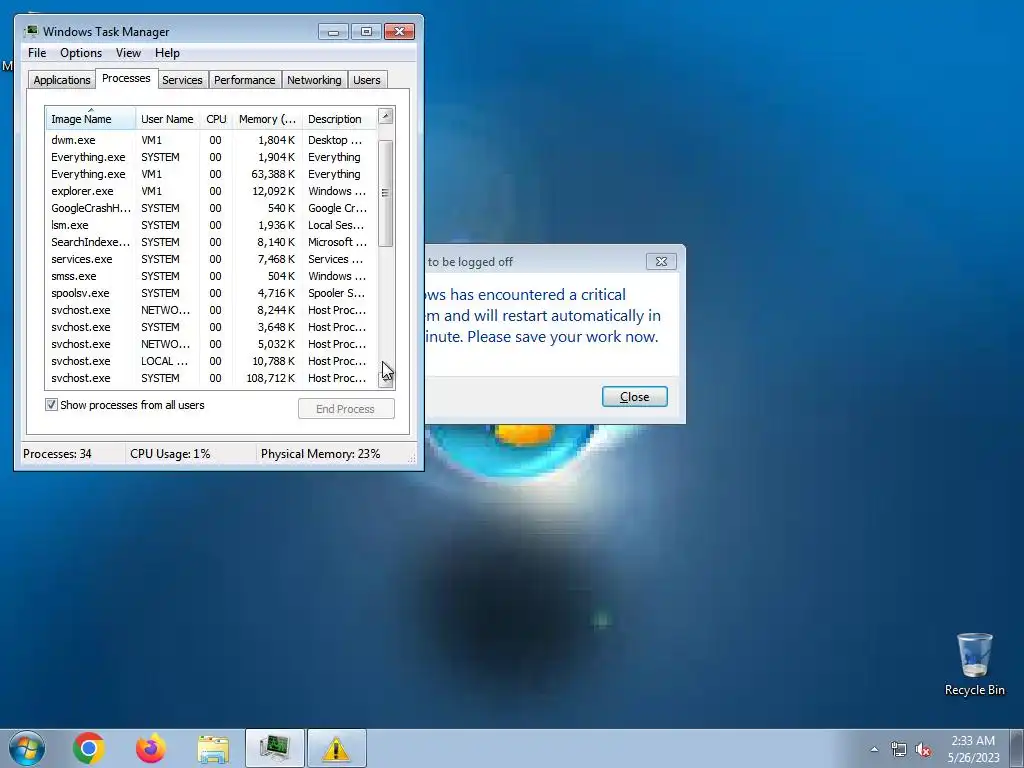The image size is (1024, 768).
Task: Switch to the Applications tab
Action: (62, 80)
